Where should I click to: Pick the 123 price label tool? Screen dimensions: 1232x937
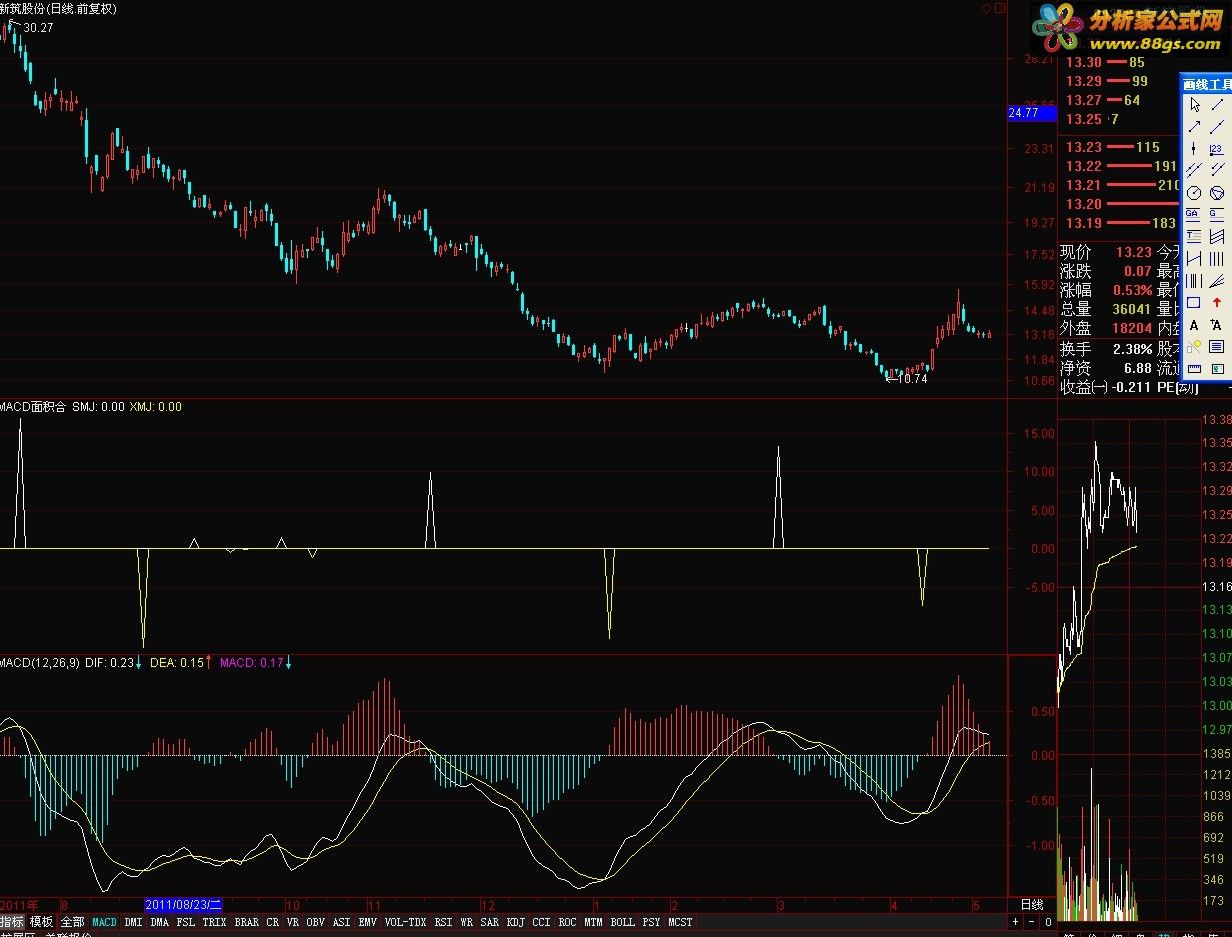click(x=1217, y=148)
